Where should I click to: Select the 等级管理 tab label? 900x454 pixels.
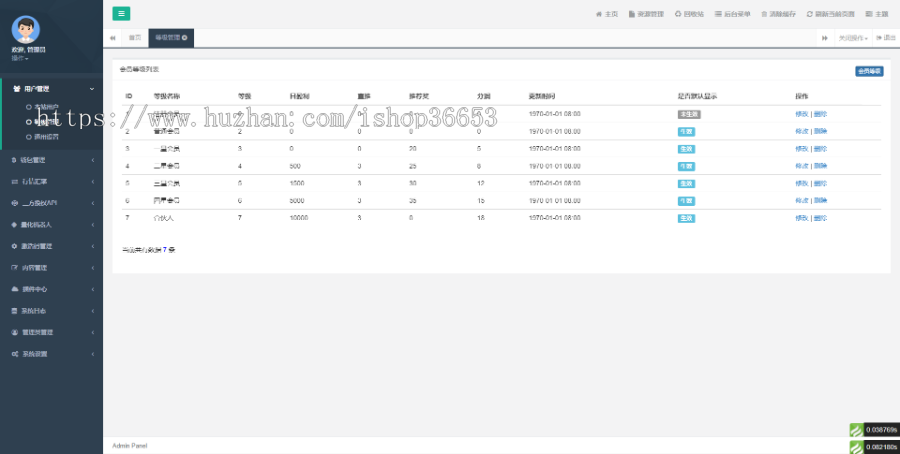[x=168, y=37]
